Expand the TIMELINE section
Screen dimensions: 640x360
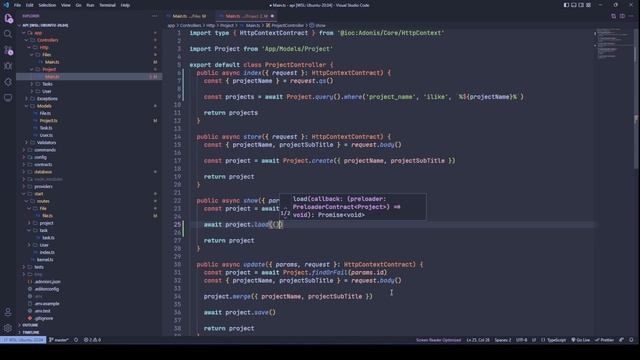click(31, 333)
